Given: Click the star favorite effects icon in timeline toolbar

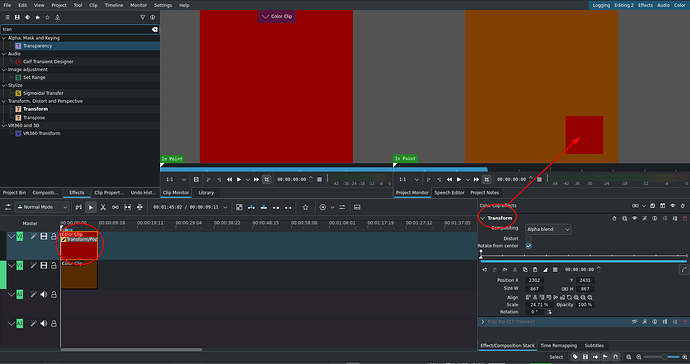Looking at the screenshot, I should tap(305, 207).
